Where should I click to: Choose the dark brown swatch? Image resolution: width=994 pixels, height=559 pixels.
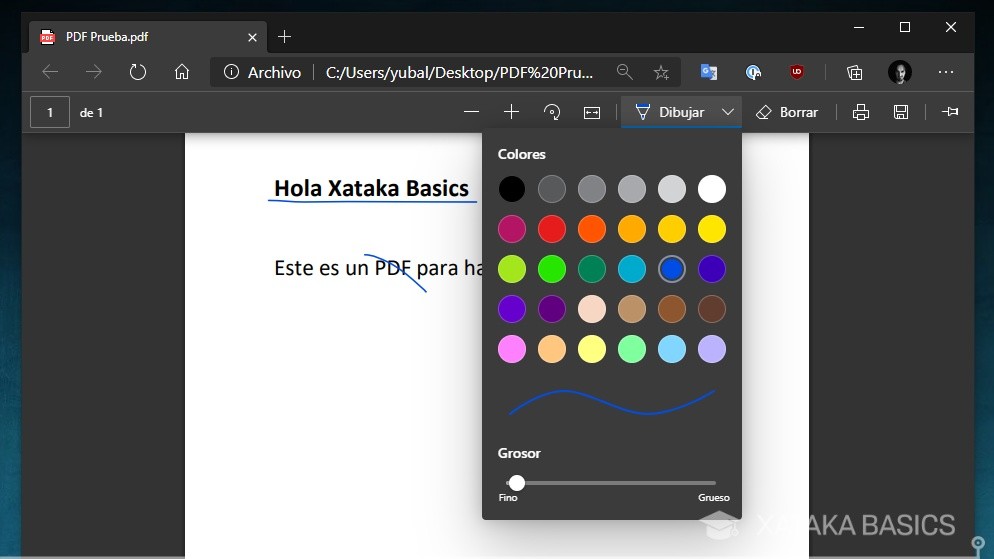[712, 309]
